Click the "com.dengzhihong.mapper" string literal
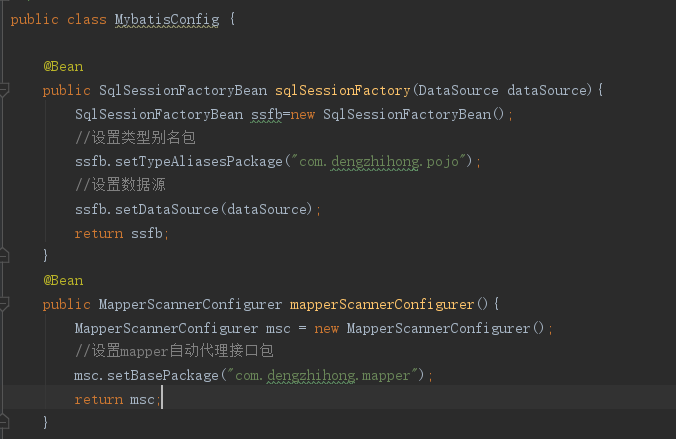 click(x=323, y=376)
